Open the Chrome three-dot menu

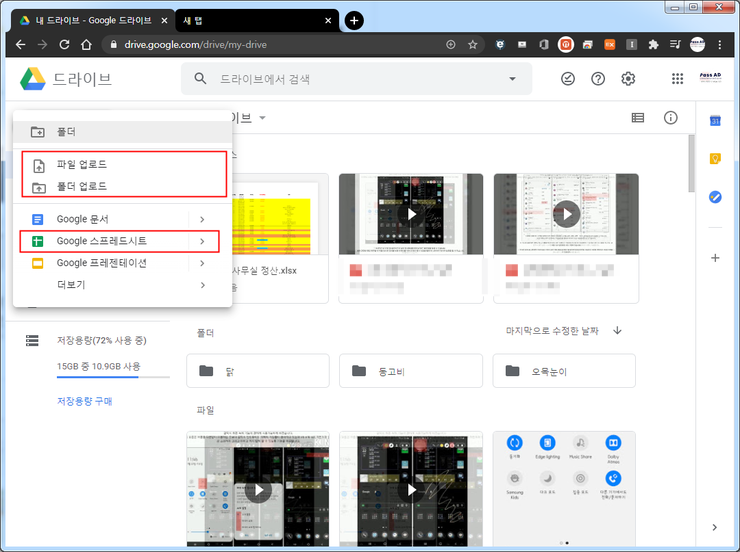click(719, 45)
